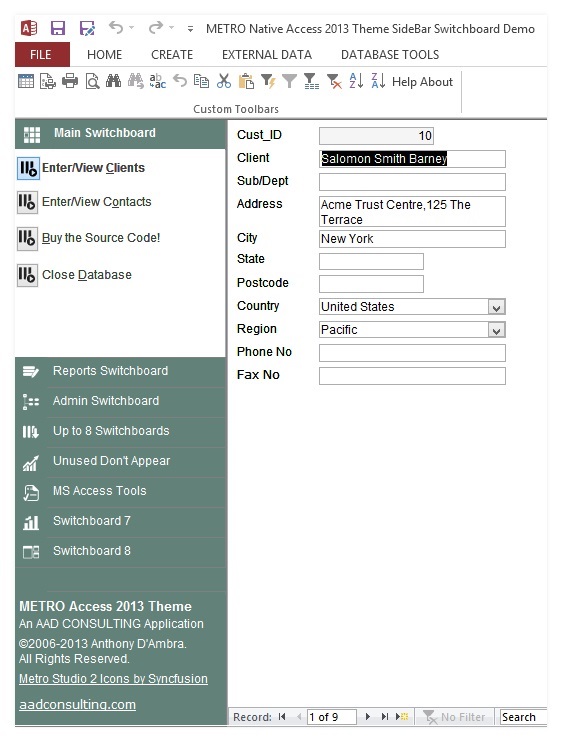Expand the Country dropdown
Viewport: 562px width, 742px height.
(496, 308)
